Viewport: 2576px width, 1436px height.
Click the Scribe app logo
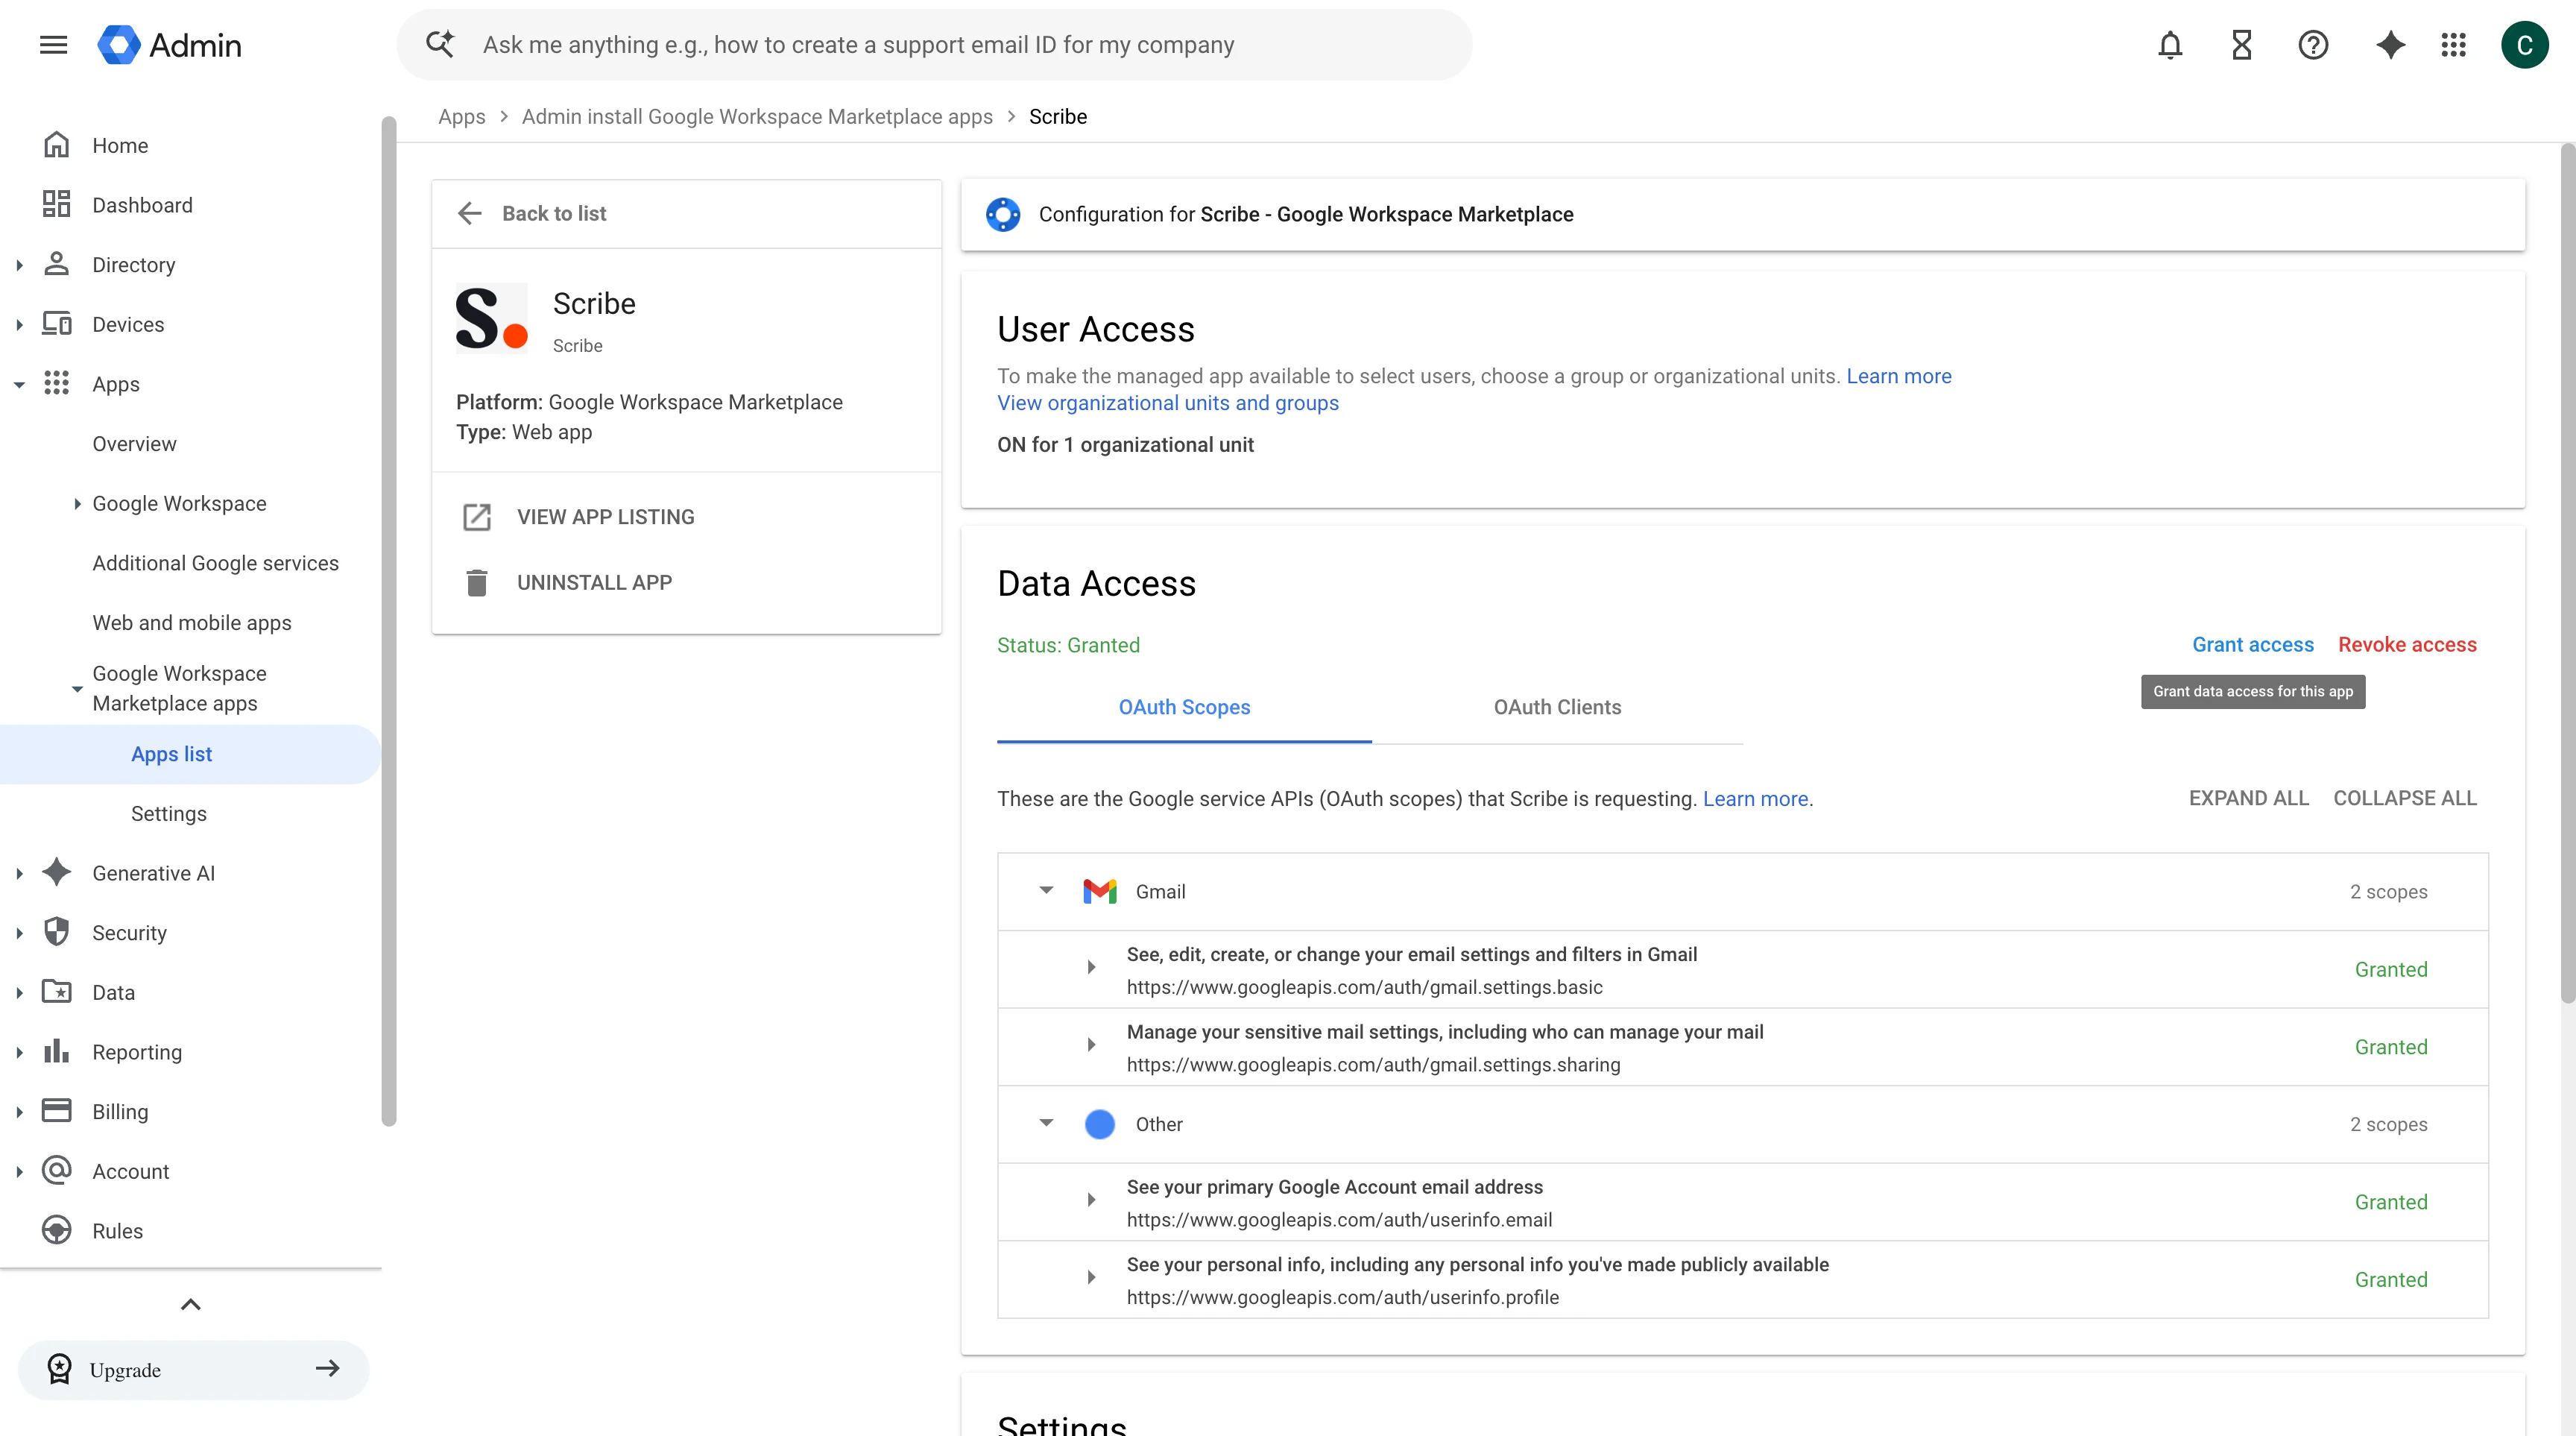[491, 319]
